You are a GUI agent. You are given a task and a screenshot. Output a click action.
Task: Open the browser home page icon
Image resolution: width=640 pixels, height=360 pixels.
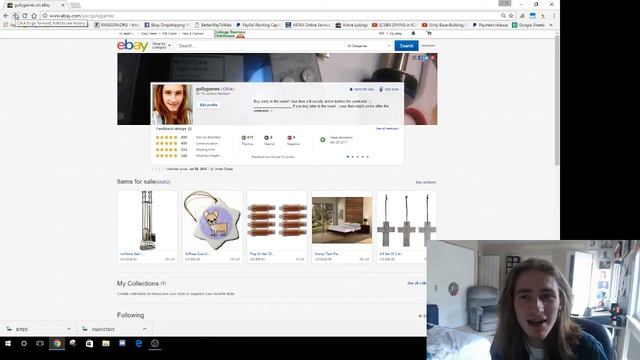(34, 16)
